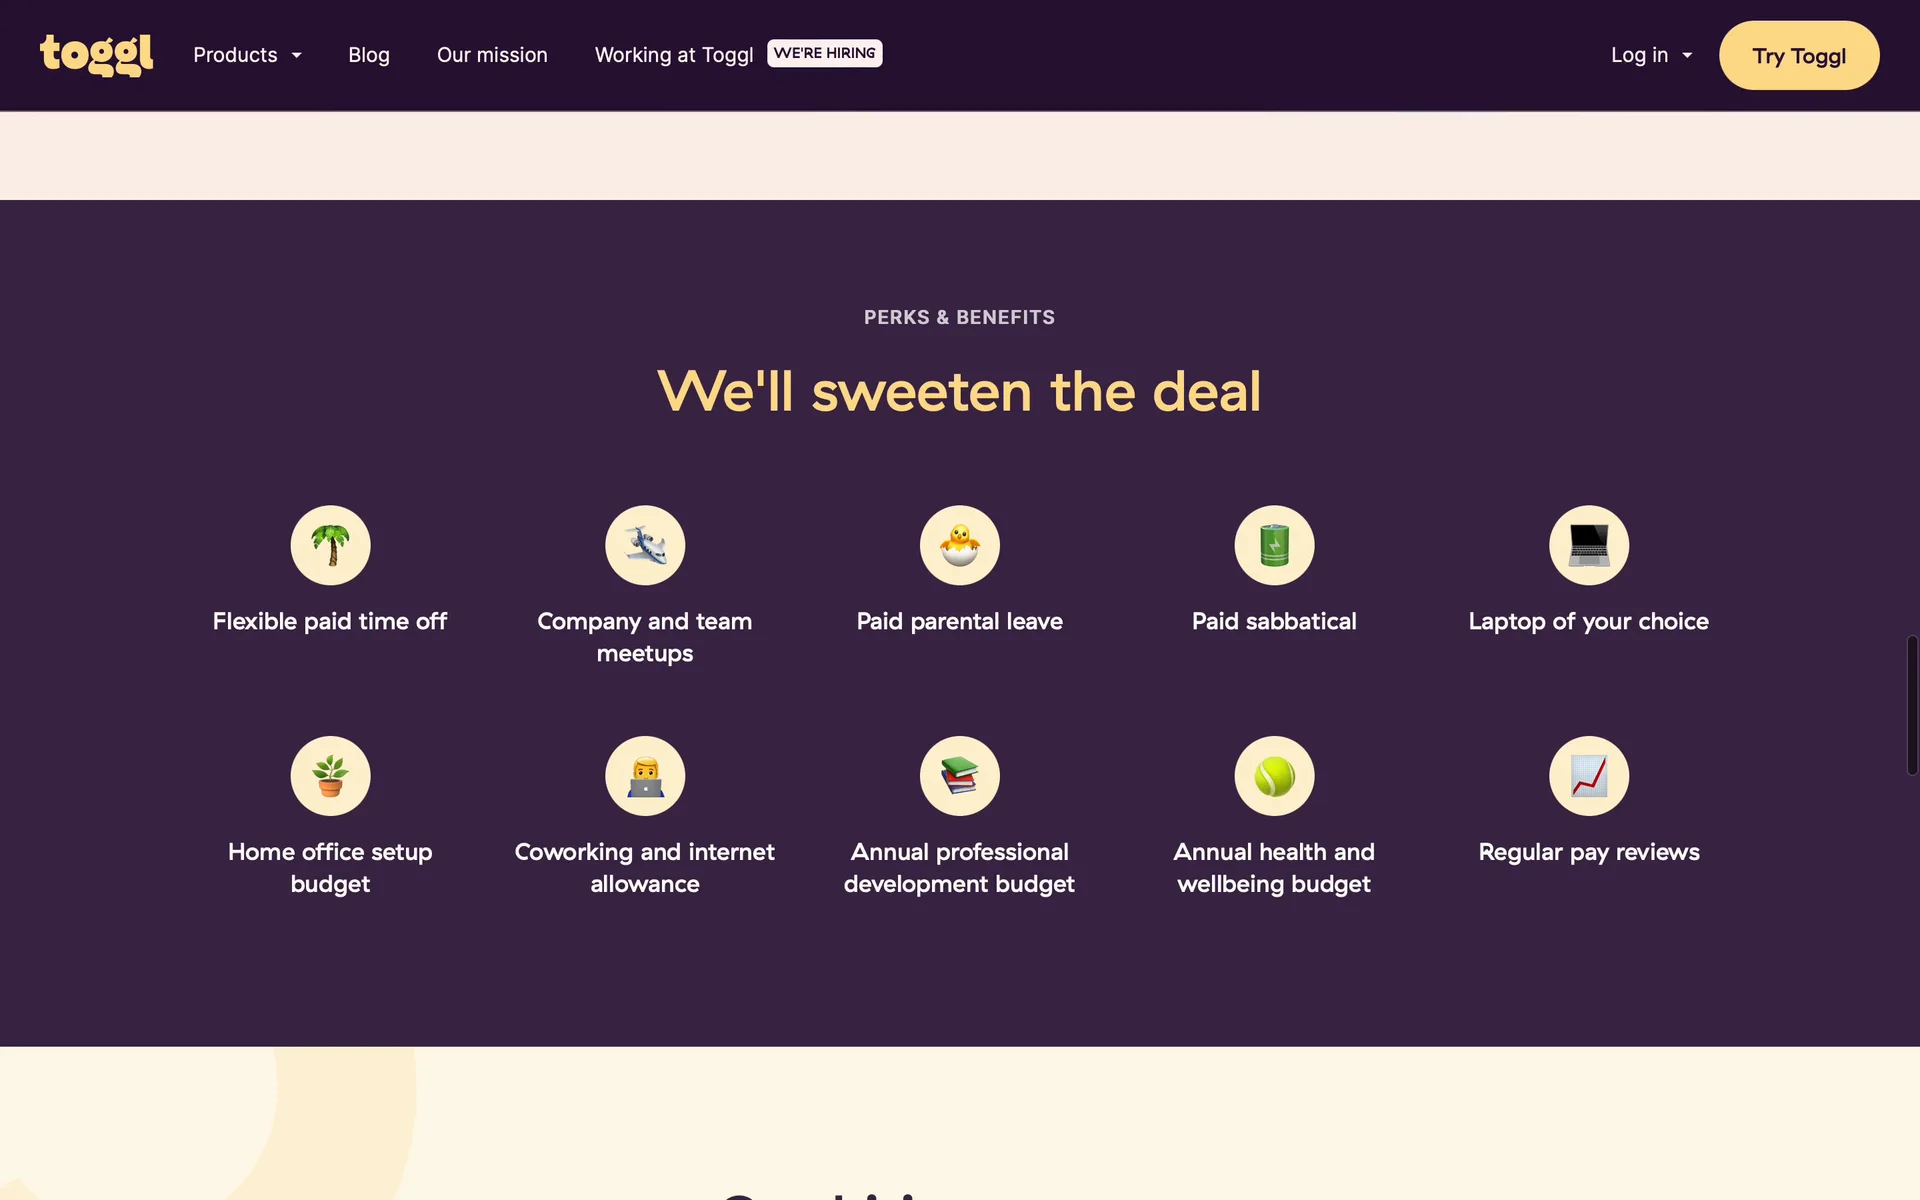Screen dimensions: 1920x1200
Task: Click the tennis ball wellbeing icon
Action: click(1274, 776)
